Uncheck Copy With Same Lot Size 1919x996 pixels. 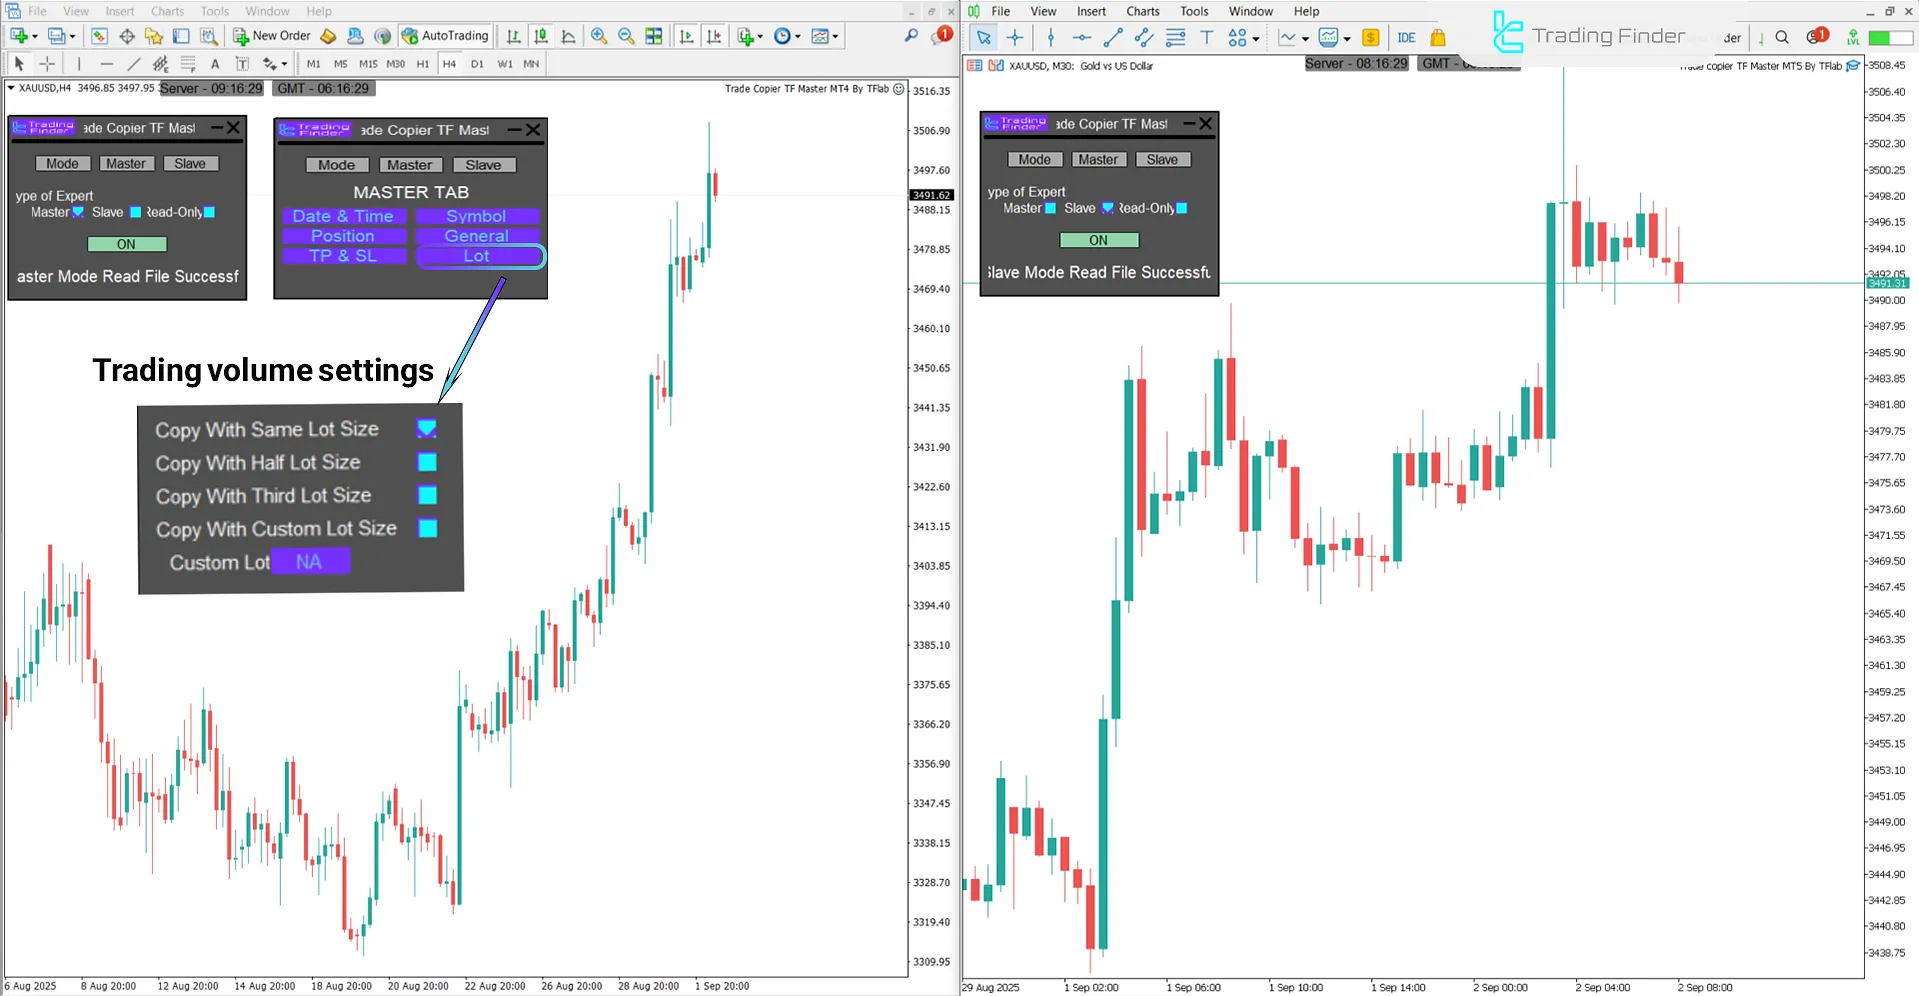pos(427,429)
